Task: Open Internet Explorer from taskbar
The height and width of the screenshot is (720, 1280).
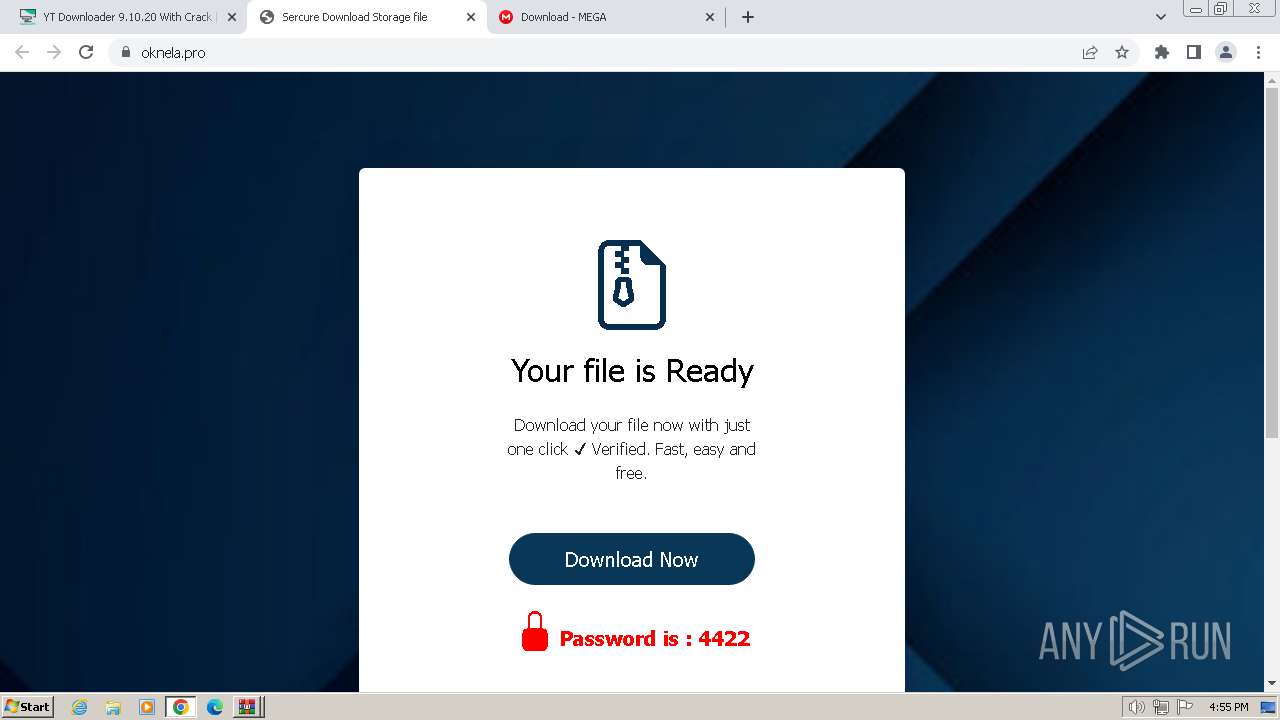Action: [x=80, y=707]
